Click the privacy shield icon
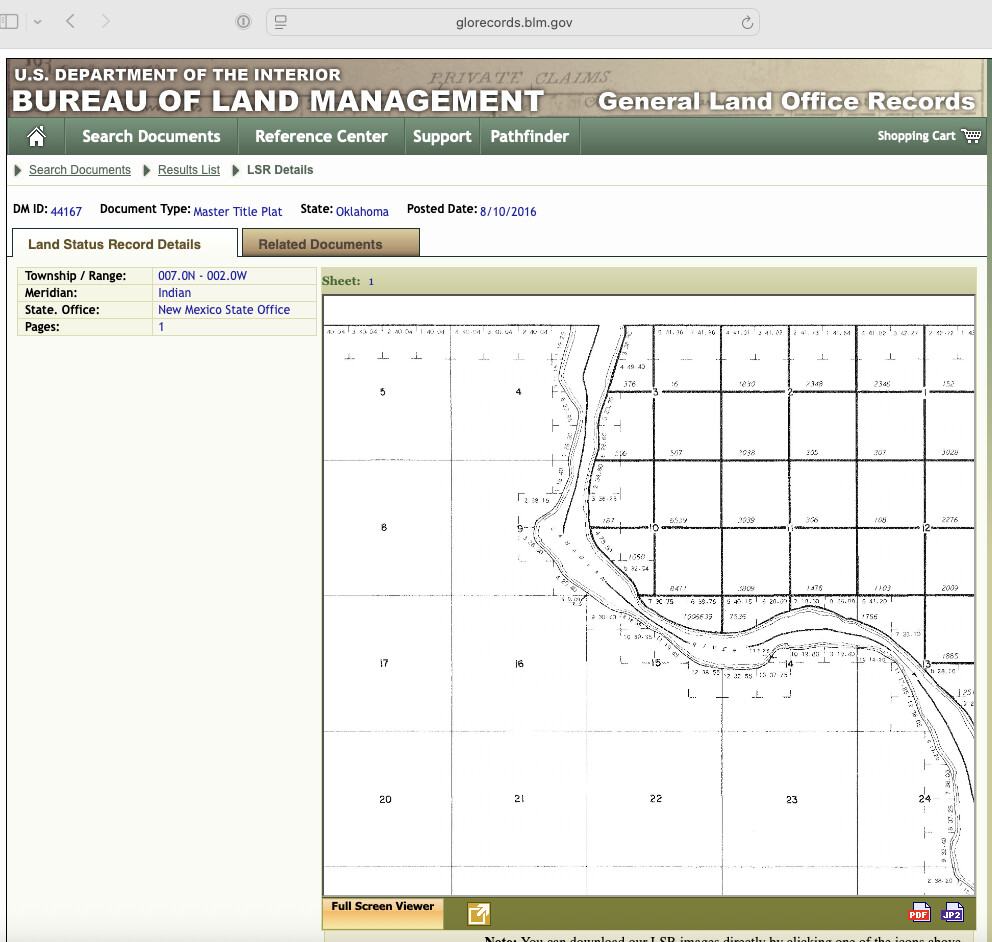The height and width of the screenshot is (942, 992). (243, 22)
